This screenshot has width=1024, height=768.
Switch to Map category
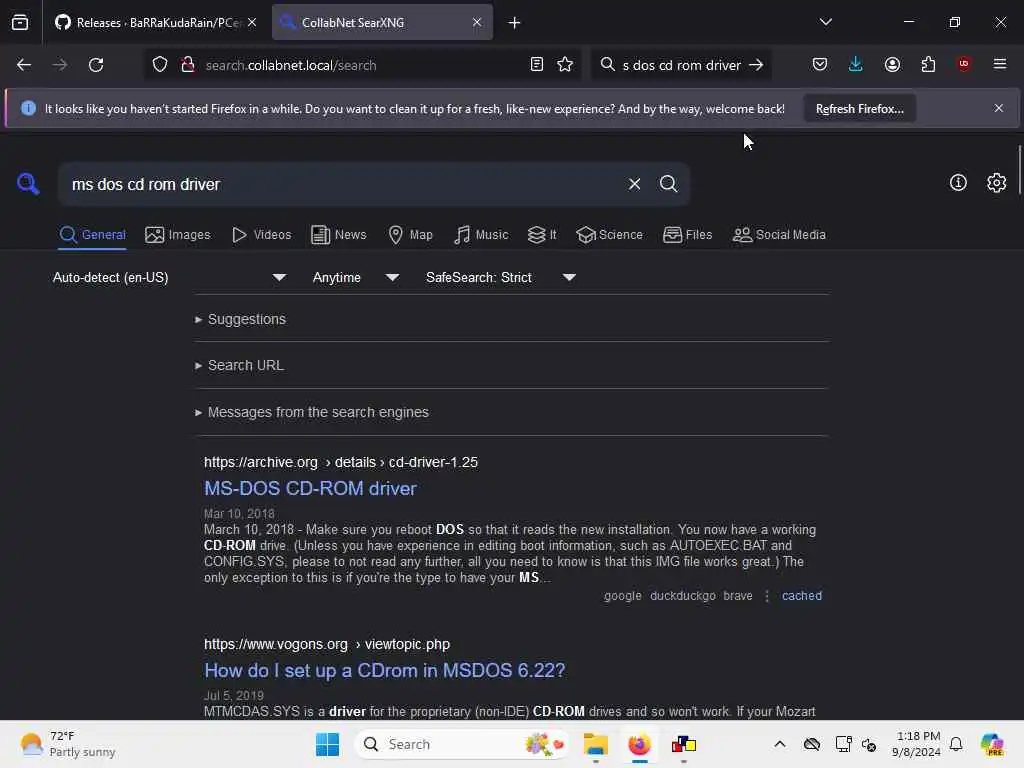(x=410, y=234)
